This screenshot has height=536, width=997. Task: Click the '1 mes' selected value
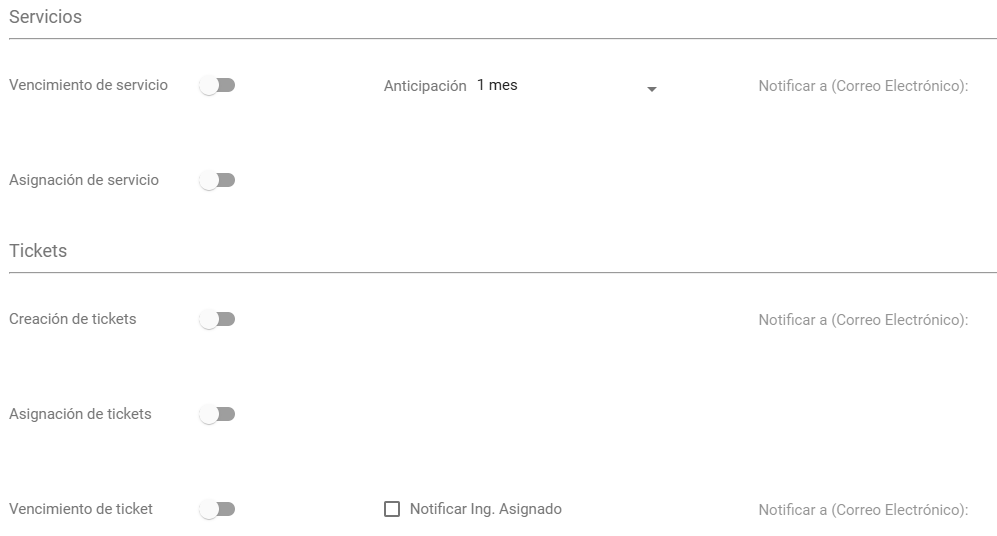click(497, 86)
